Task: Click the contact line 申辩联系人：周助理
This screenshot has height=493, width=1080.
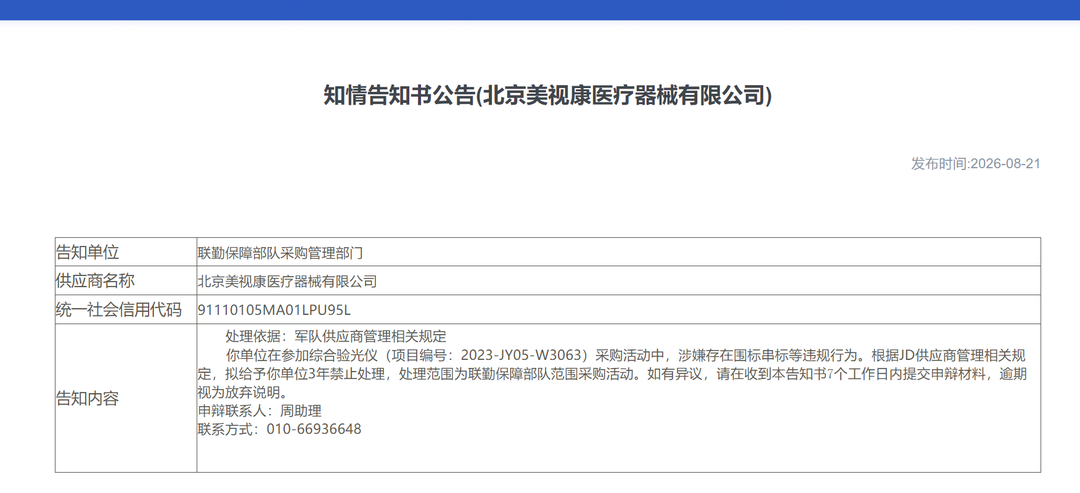Action: pyautogui.click(x=260, y=412)
